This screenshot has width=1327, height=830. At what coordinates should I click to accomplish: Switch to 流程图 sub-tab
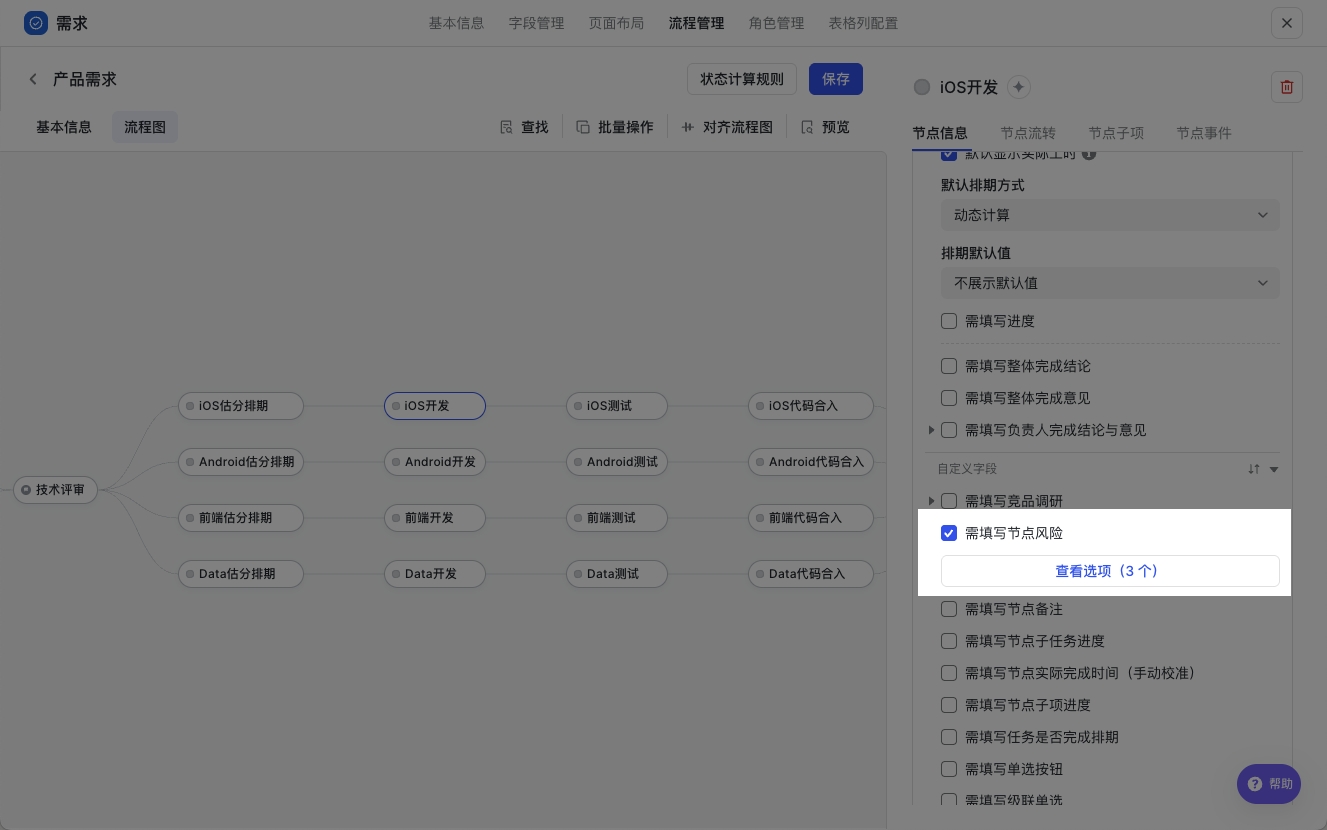pyautogui.click(x=145, y=127)
